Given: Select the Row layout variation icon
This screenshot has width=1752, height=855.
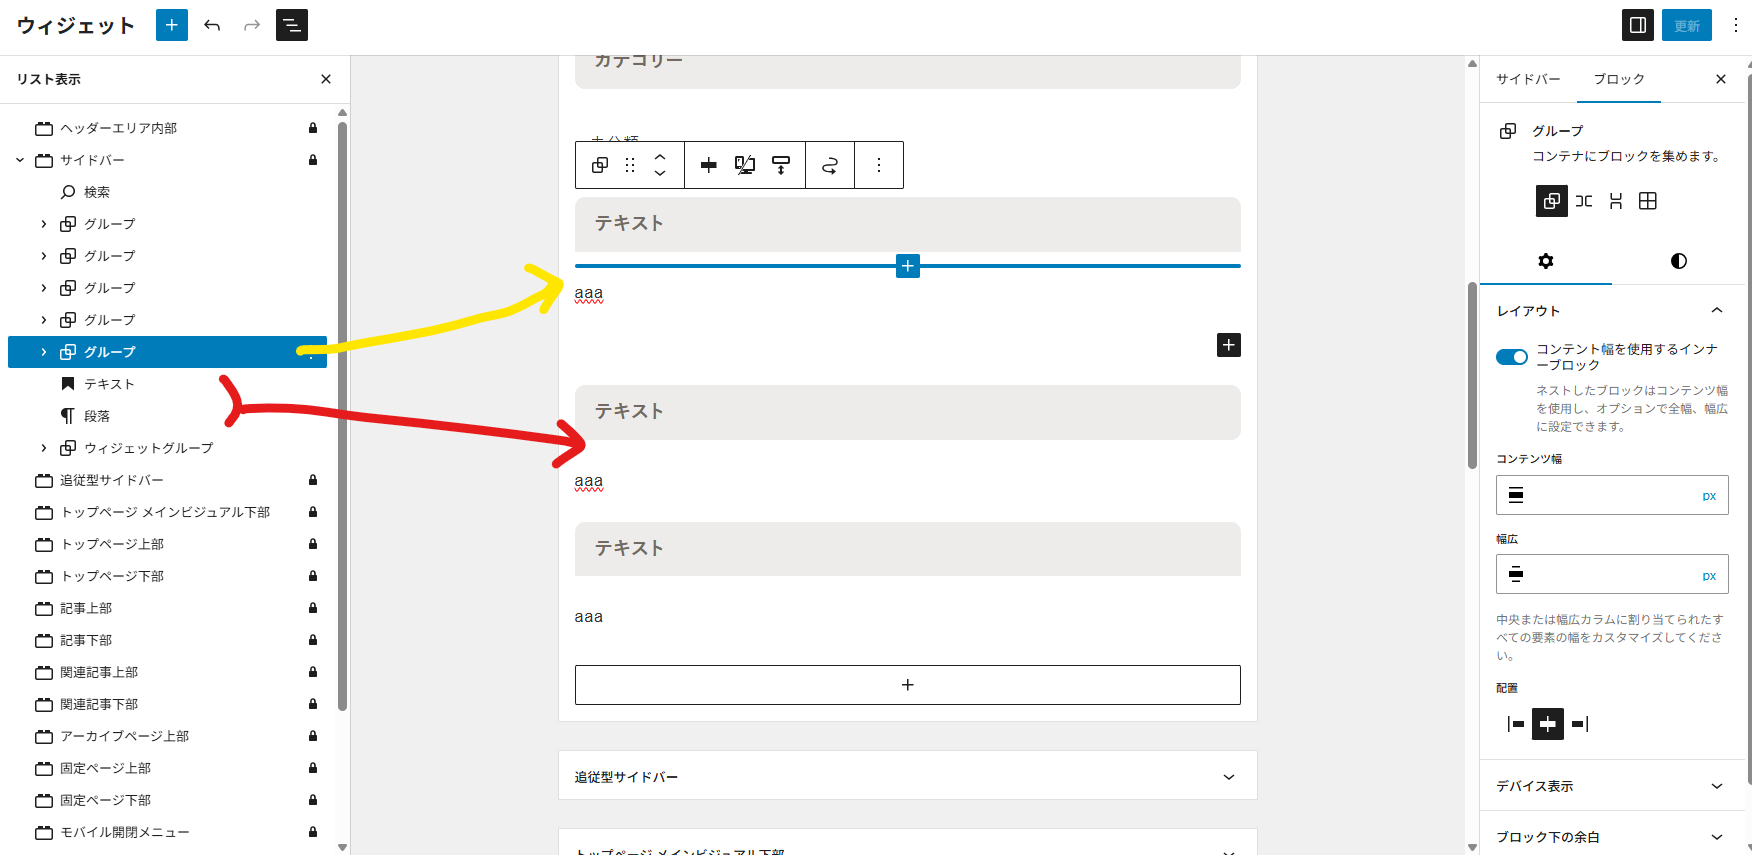Looking at the screenshot, I should tap(1584, 201).
